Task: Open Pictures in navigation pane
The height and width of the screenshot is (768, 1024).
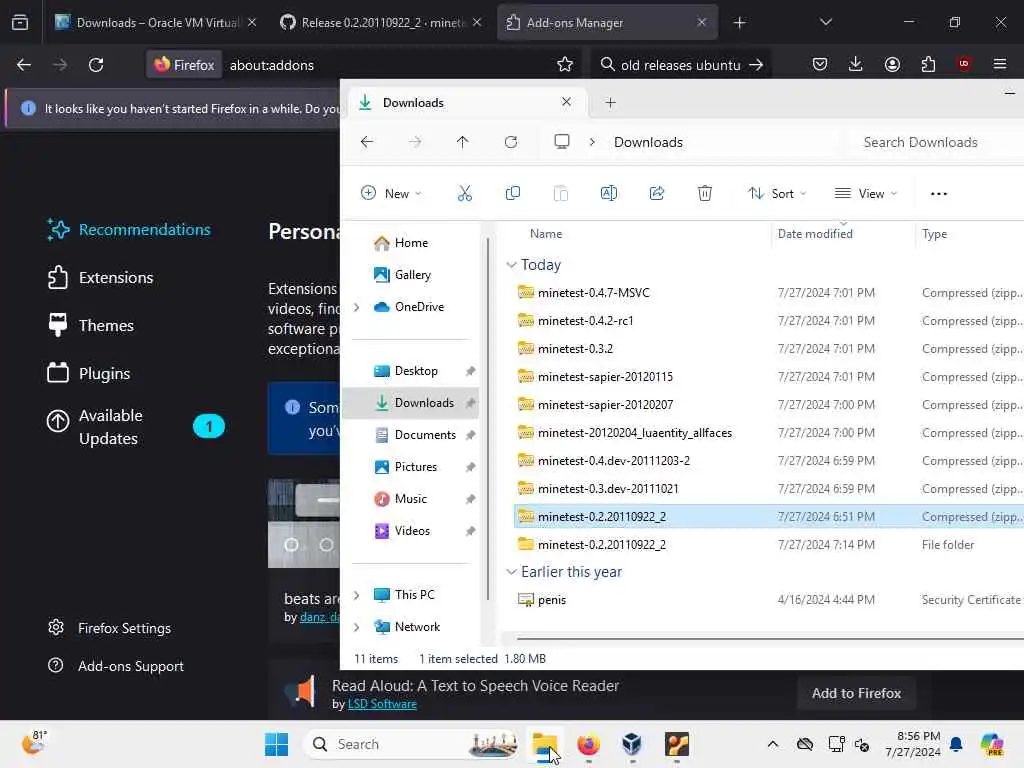Action: coord(413,467)
